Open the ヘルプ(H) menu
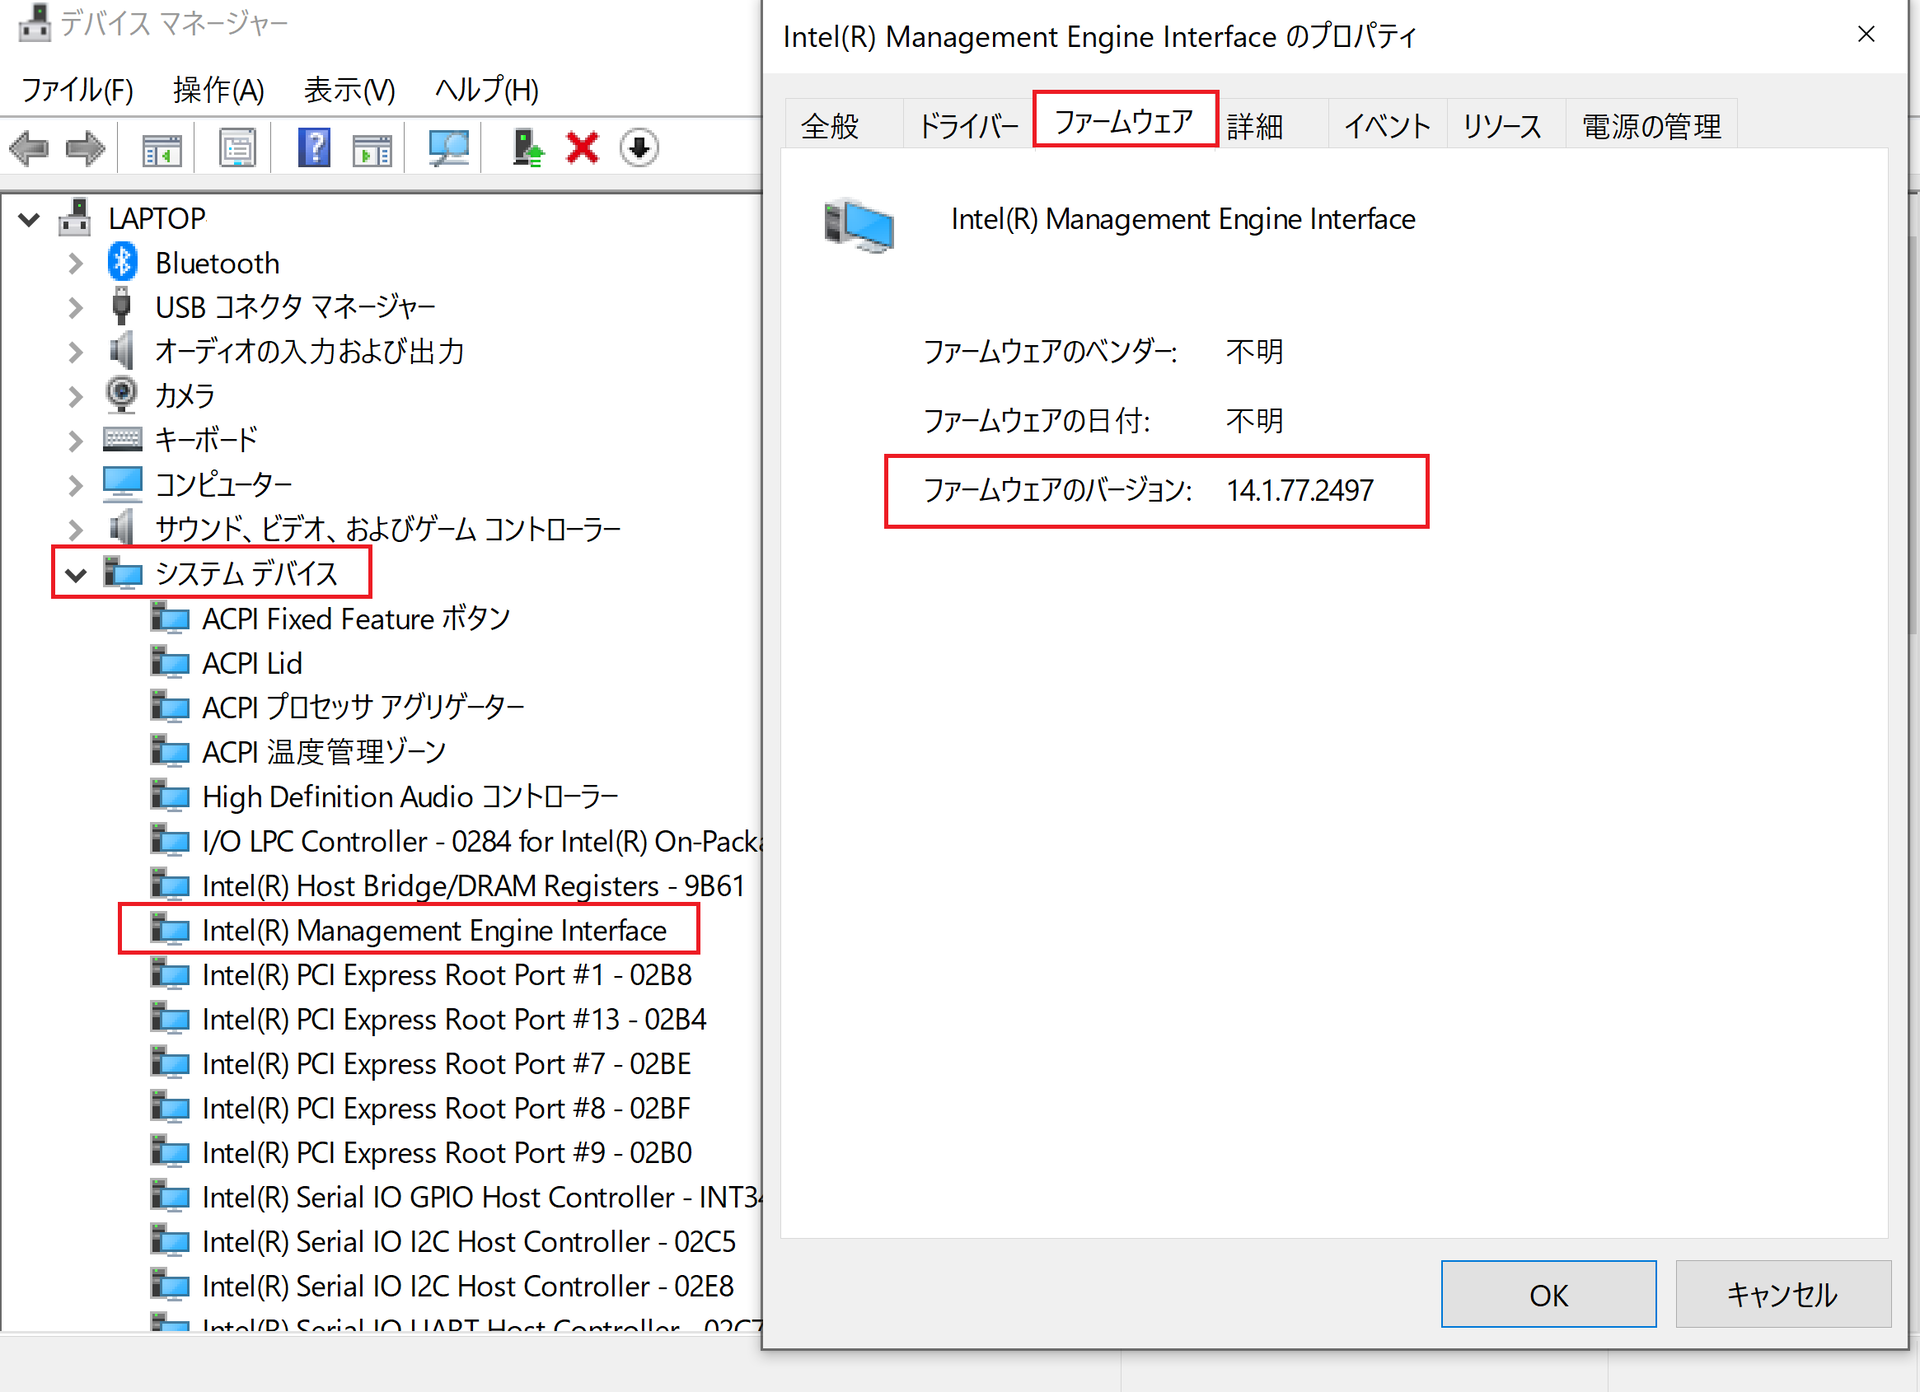The image size is (1920, 1392). click(486, 90)
